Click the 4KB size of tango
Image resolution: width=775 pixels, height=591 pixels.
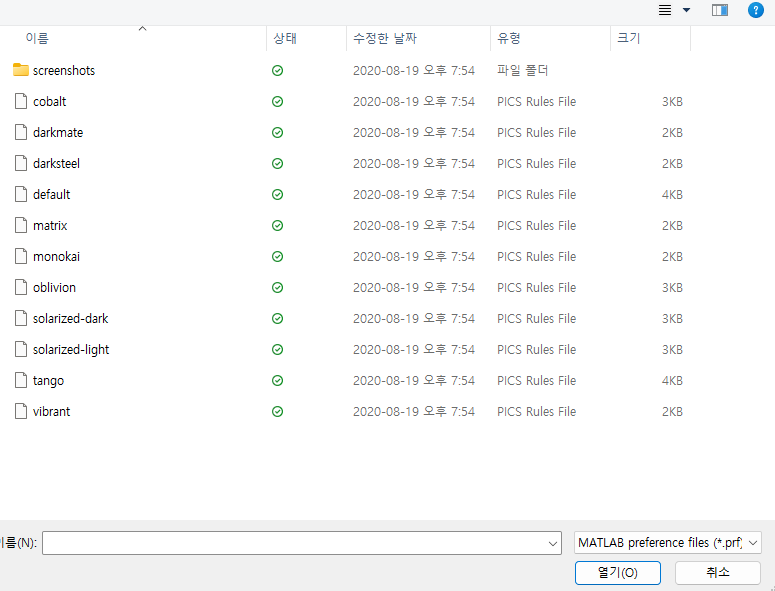click(672, 380)
